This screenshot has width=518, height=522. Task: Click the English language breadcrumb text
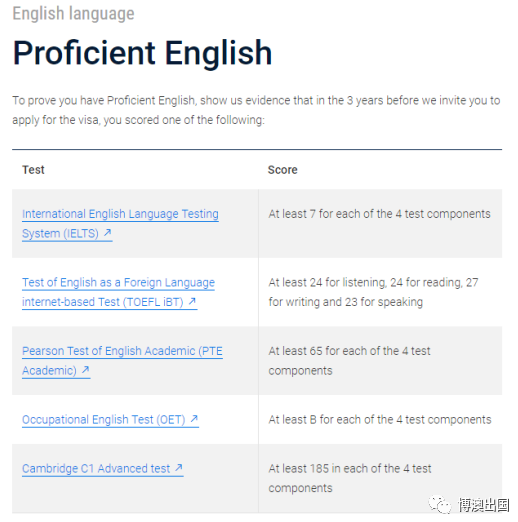pyautogui.click(x=73, y=14)
